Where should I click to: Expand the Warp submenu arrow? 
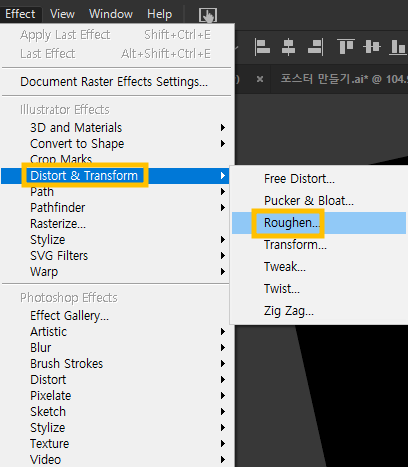click(223, 272)
